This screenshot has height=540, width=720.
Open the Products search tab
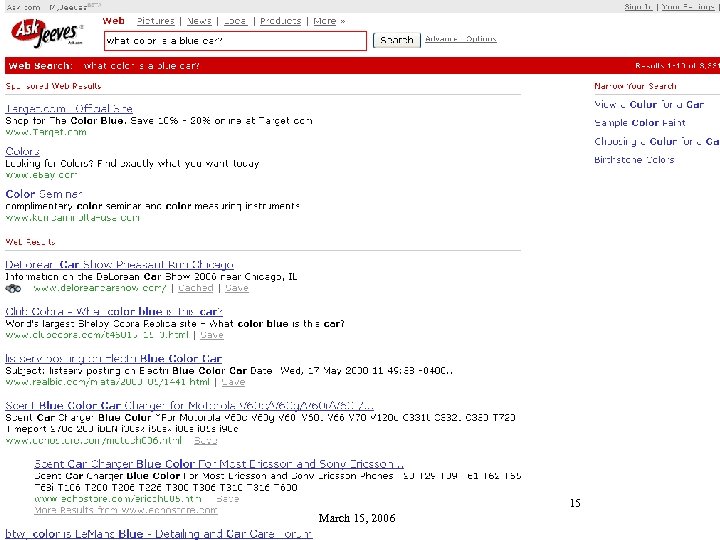pos(281,21)
